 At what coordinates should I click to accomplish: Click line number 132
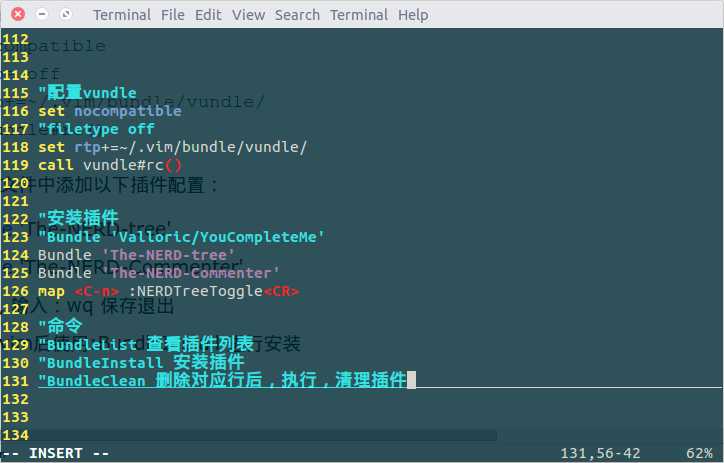pos(16,399)
